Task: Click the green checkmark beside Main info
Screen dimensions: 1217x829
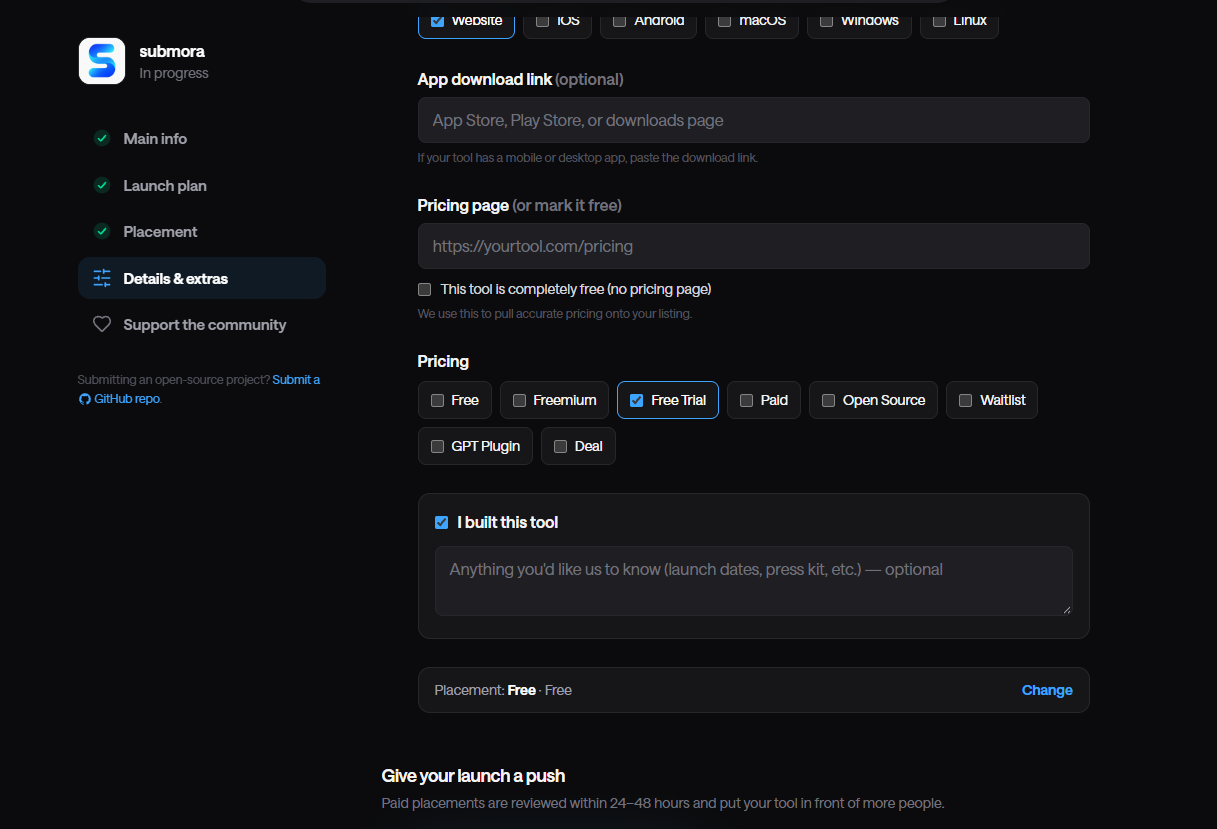Action: tap(102, 138)
